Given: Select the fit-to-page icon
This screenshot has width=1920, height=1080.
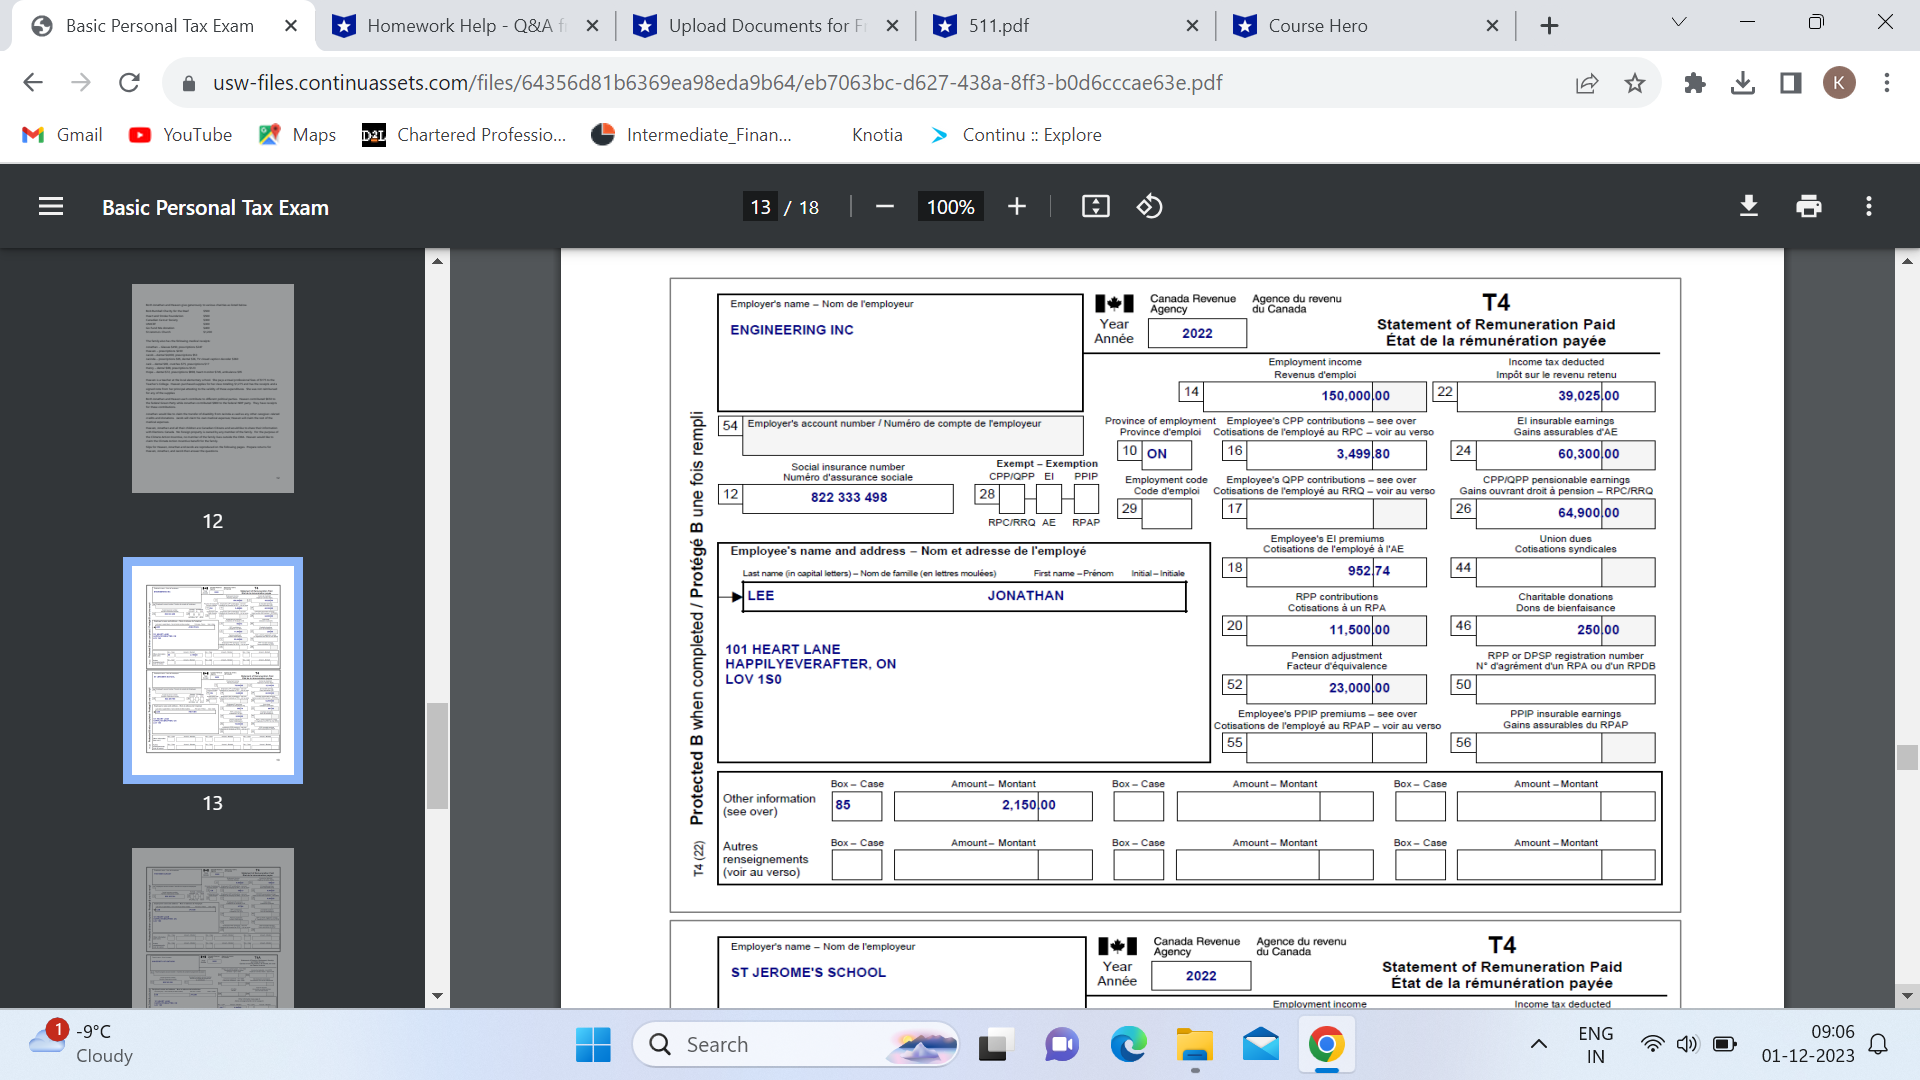Looking at the screenshot, I should (1095, 206).
